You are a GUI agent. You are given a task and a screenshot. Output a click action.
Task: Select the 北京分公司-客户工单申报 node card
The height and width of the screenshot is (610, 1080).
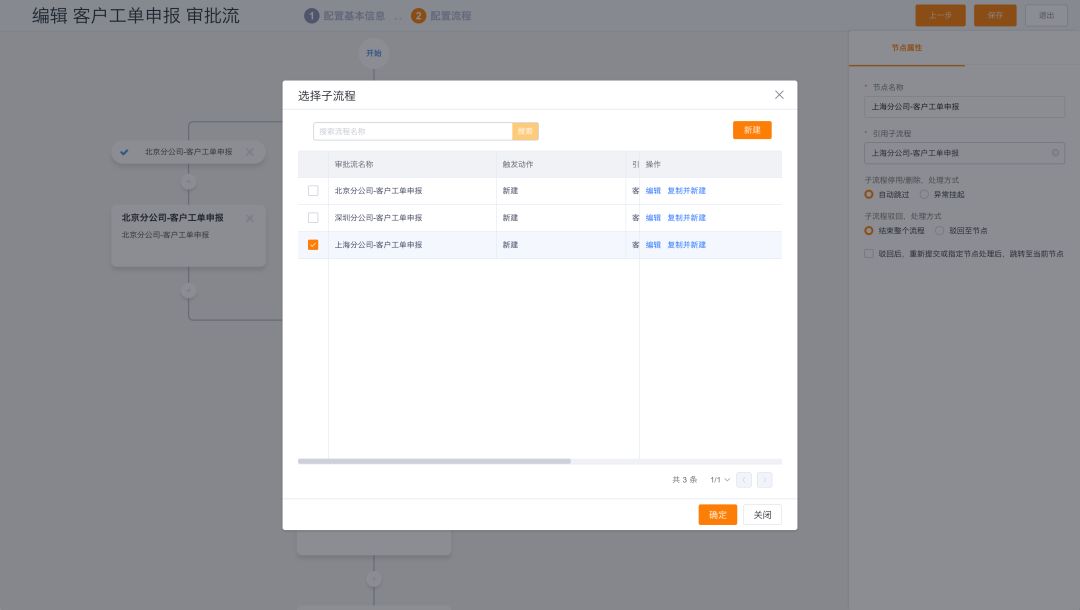pos(189,235)
